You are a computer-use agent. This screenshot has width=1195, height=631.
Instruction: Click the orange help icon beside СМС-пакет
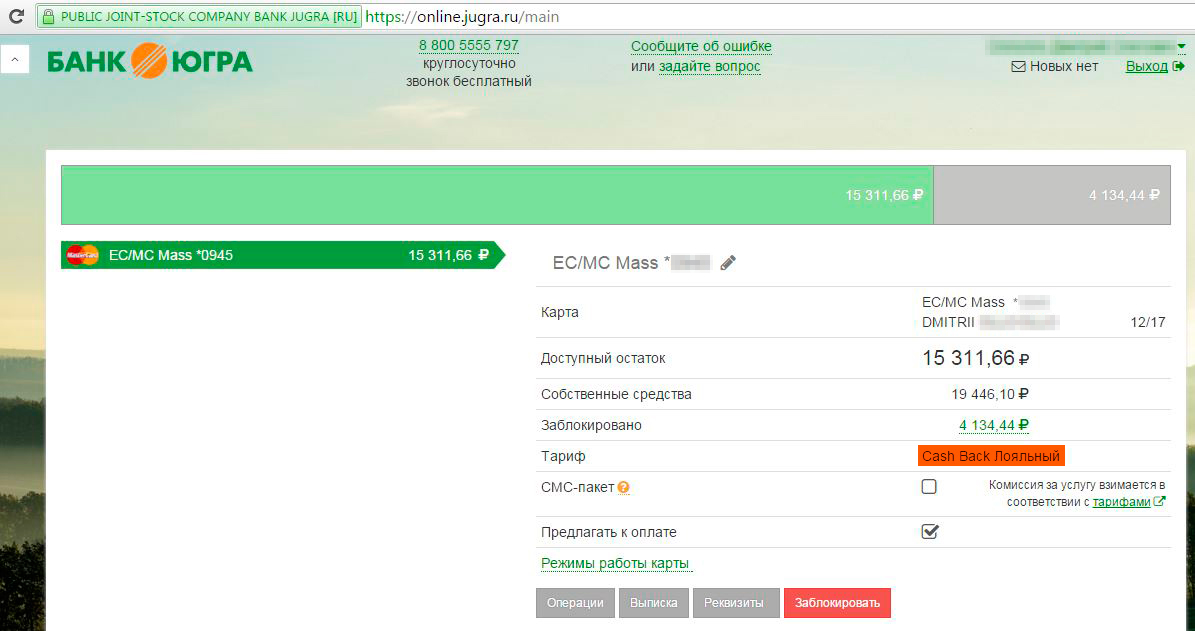tap(623, 488)
